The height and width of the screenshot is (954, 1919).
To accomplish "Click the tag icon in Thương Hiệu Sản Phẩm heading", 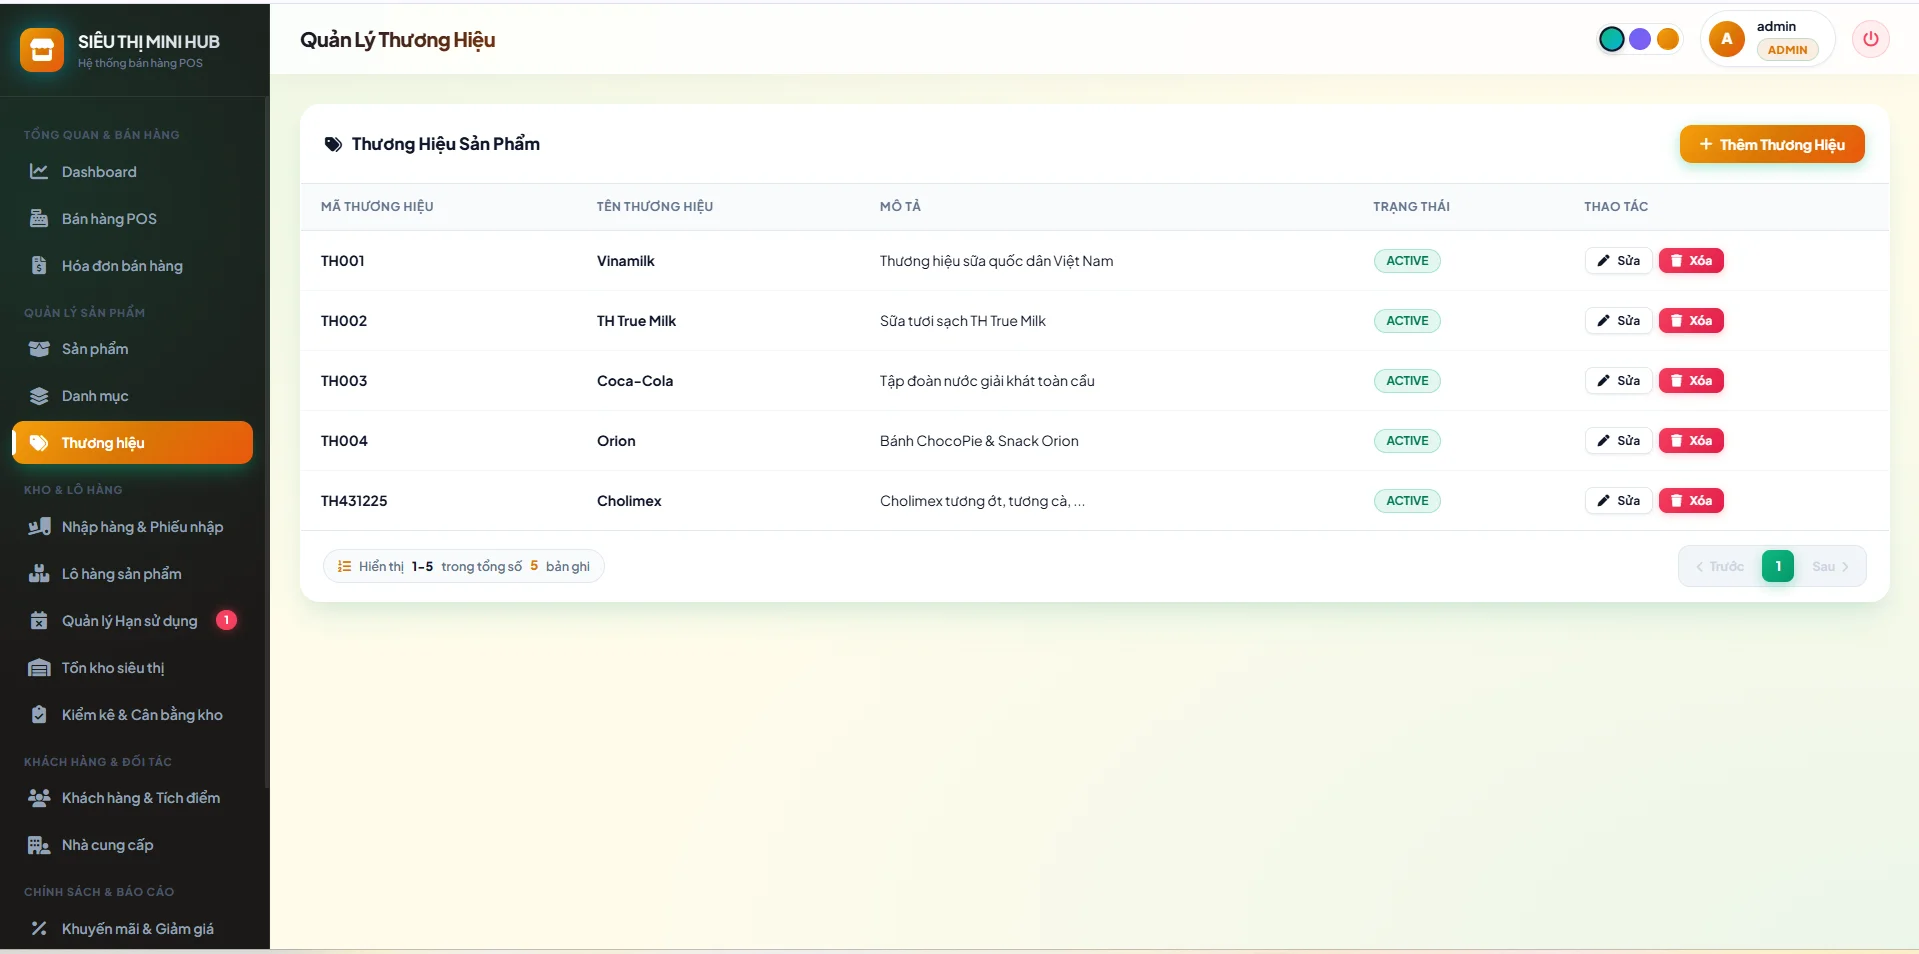I will 333,144.
